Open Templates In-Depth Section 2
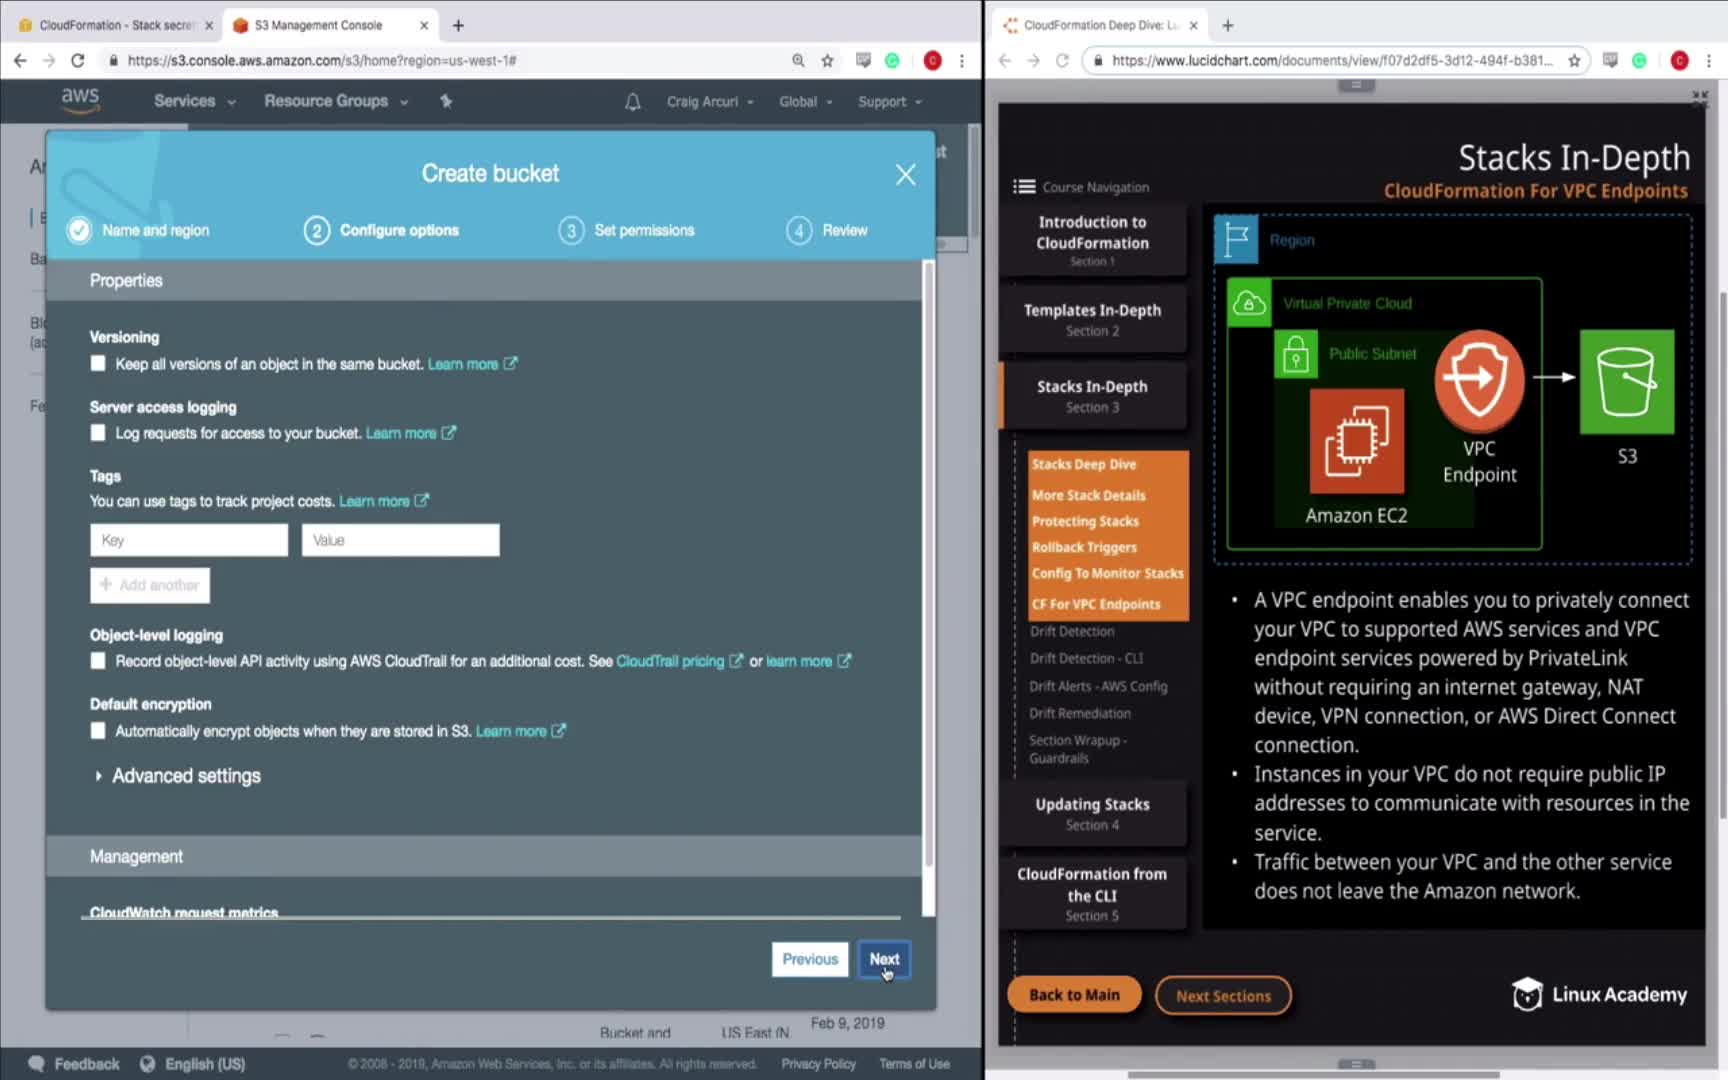1728x1080 pixels. tap(1092, 319)
